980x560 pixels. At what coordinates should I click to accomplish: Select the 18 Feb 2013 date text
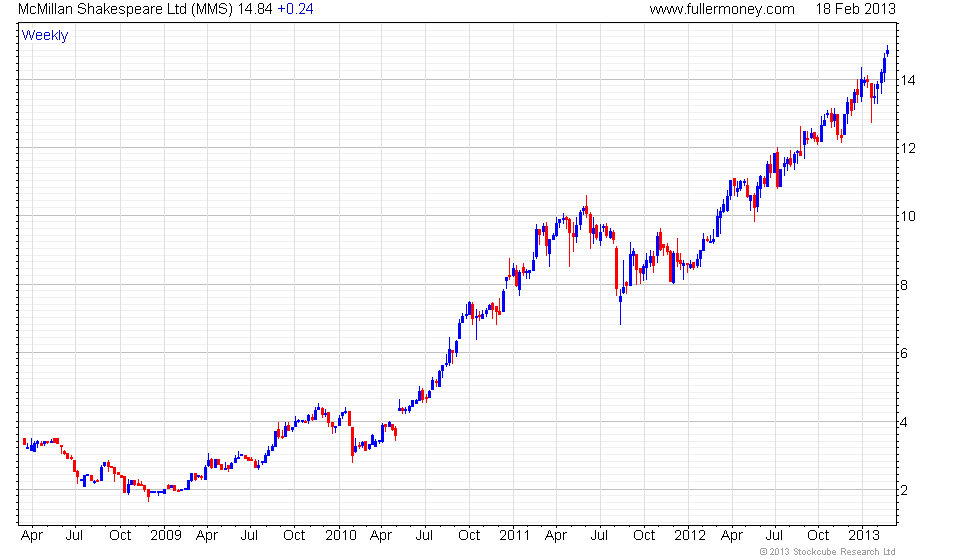[855, 9]
